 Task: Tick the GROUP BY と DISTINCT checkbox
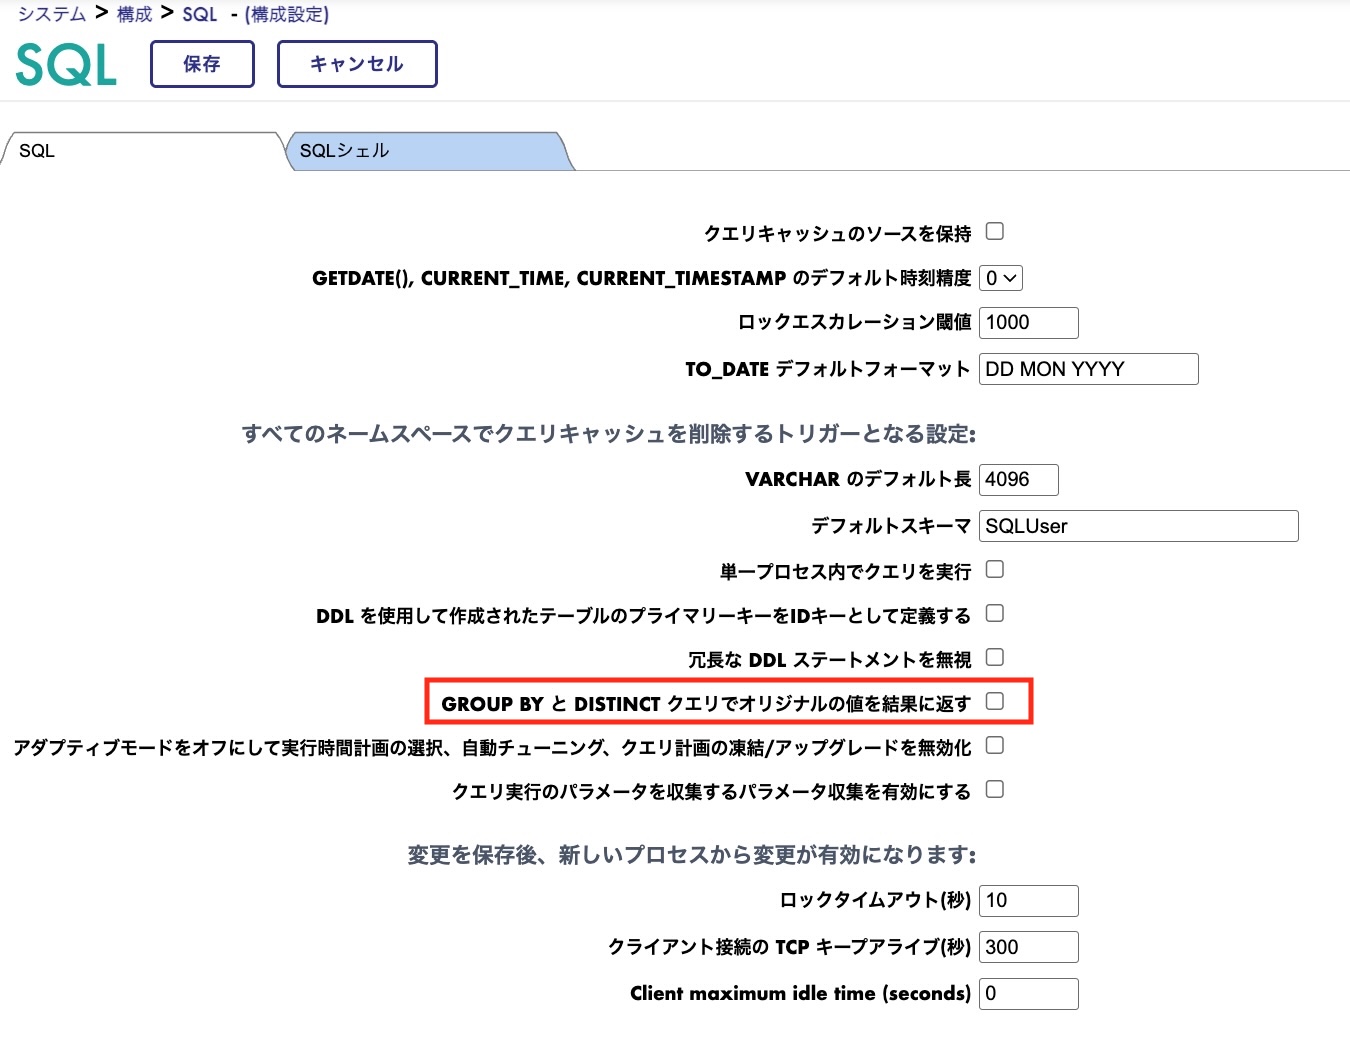point(995,701)
